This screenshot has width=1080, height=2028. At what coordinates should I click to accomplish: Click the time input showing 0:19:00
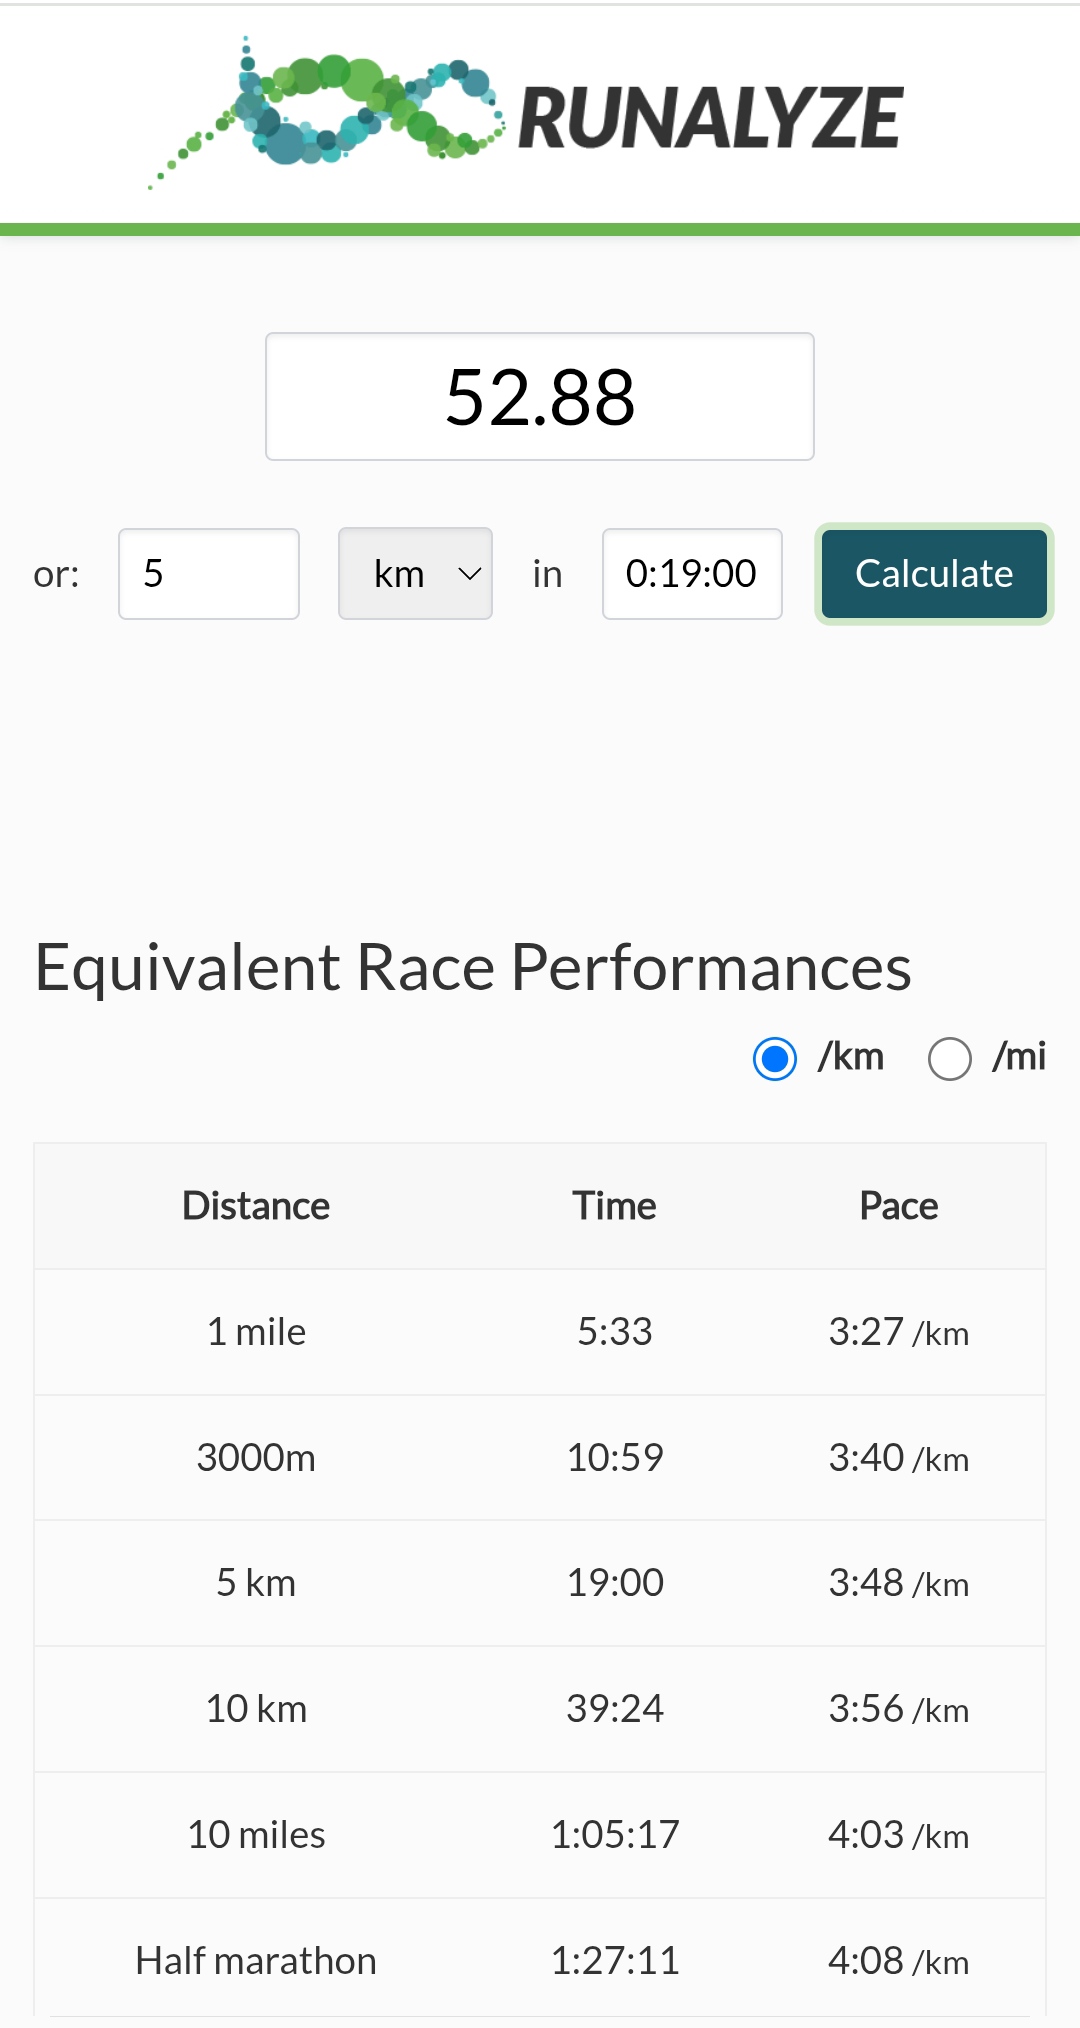tap(692, 574)
